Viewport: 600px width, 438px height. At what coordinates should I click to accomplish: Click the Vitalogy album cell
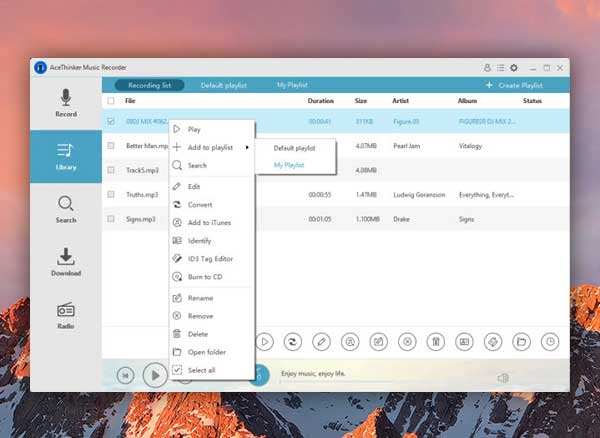(470, 146)
